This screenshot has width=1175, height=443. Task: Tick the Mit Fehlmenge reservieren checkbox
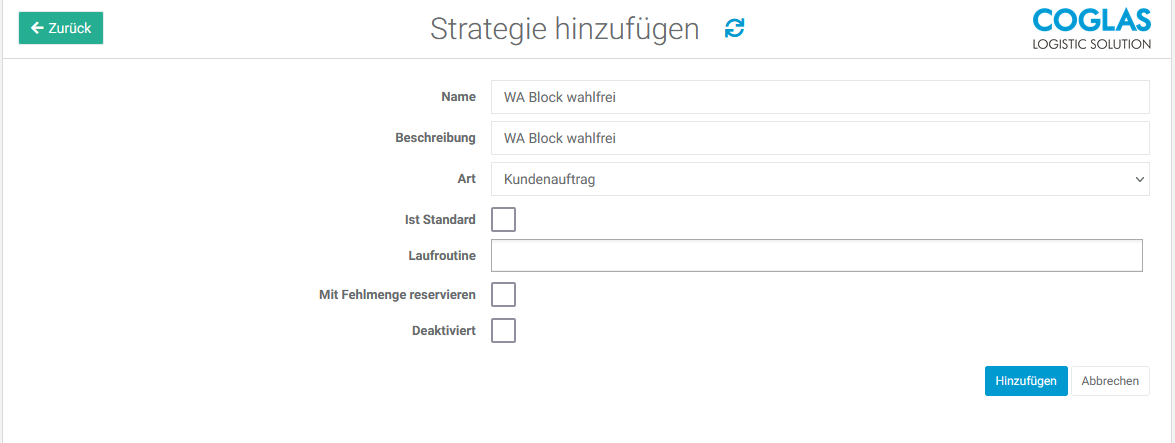(504, 294)
